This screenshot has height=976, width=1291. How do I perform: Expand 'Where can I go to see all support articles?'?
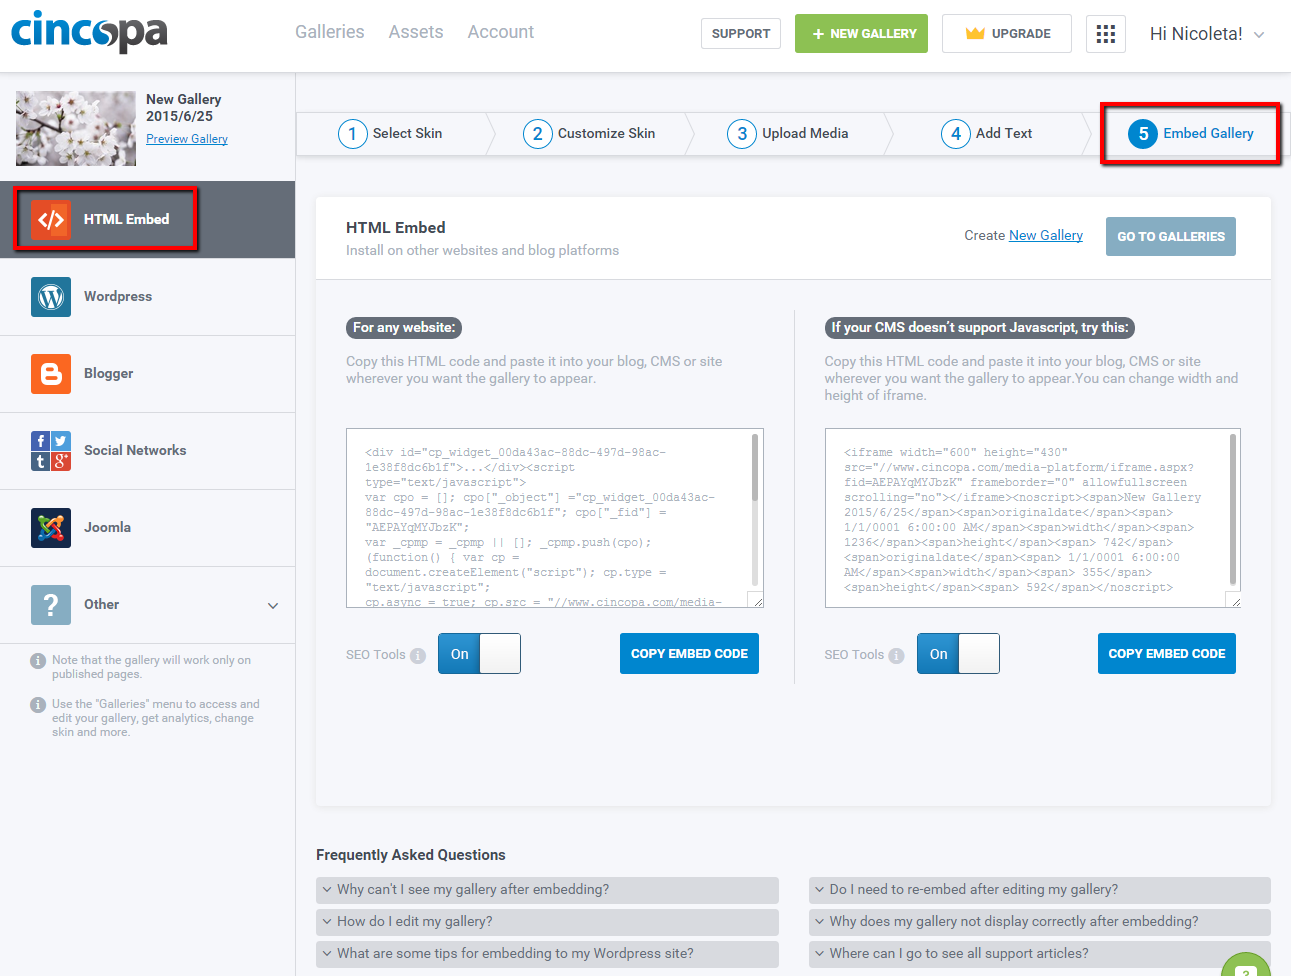point(1040,954)
